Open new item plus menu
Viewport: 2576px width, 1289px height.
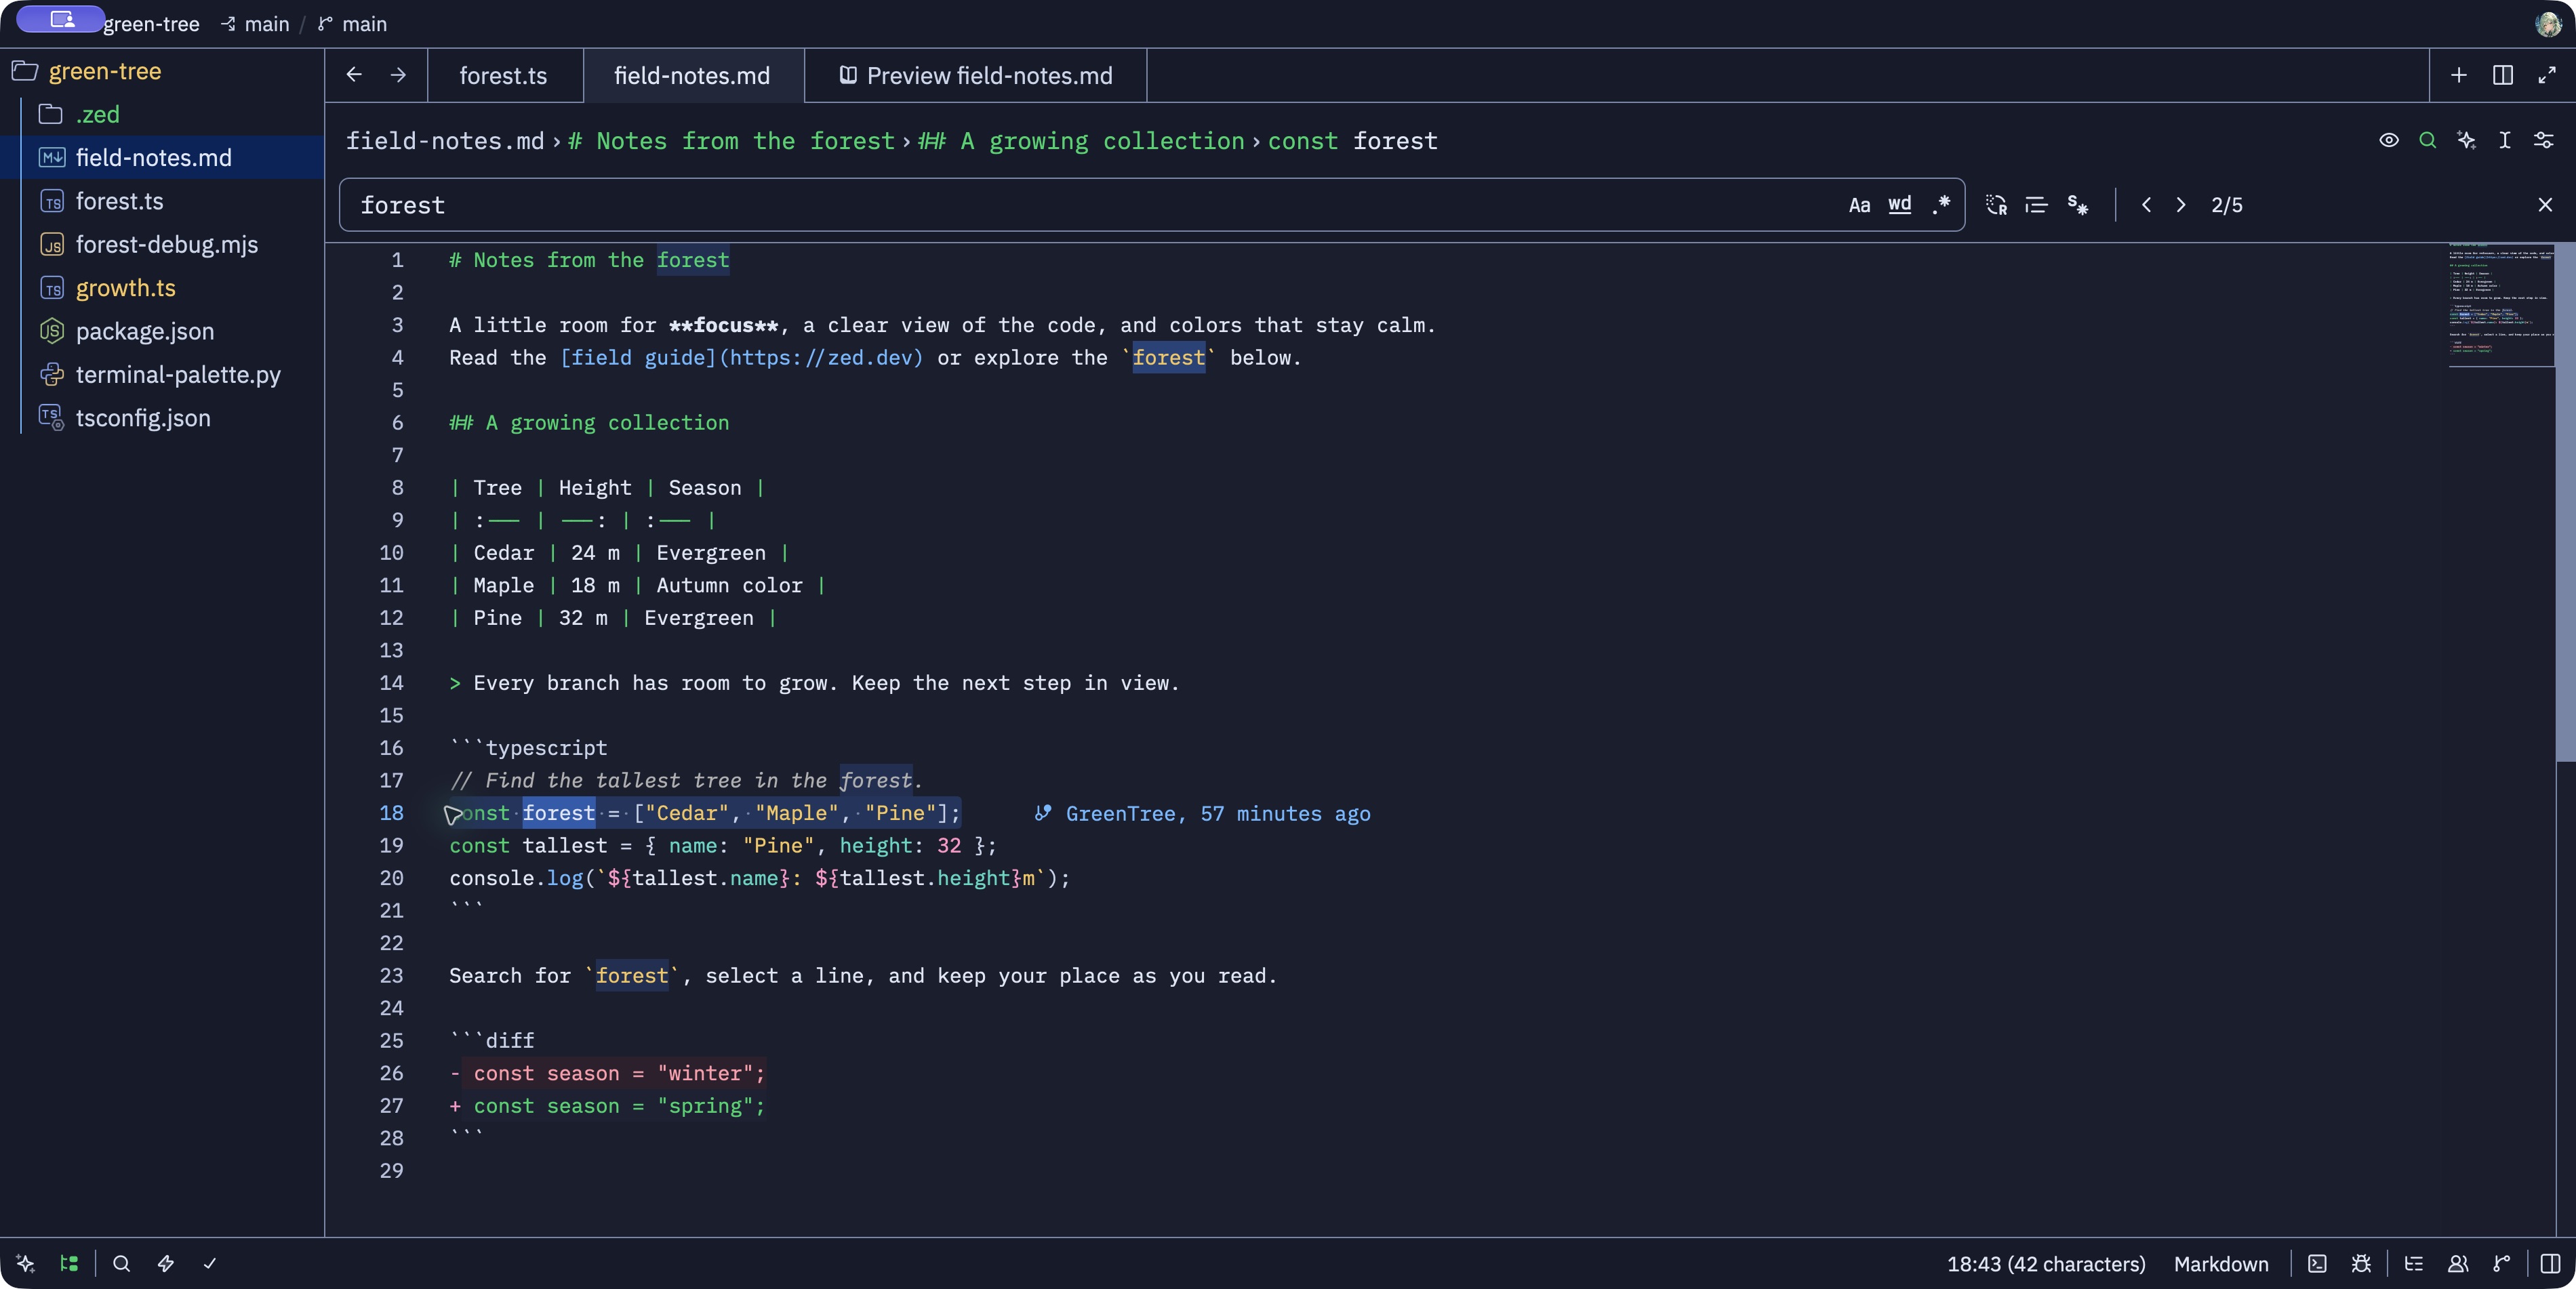point(2459,75)
